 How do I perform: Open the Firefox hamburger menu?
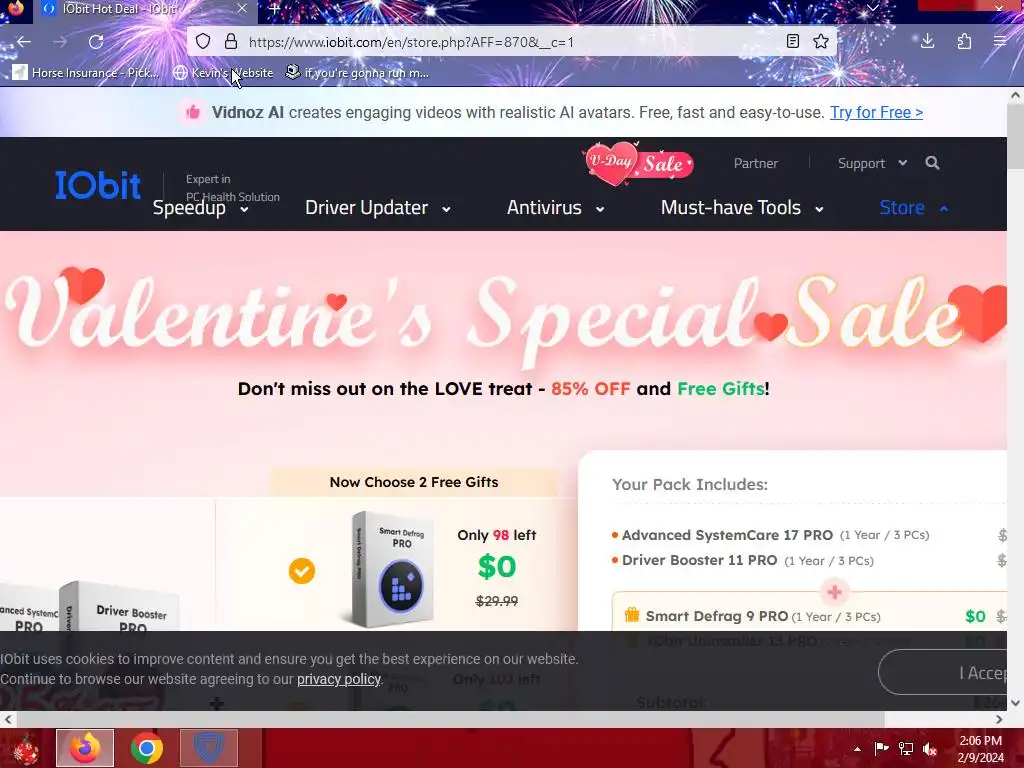pyautogui.click(x=1000, y=42)
